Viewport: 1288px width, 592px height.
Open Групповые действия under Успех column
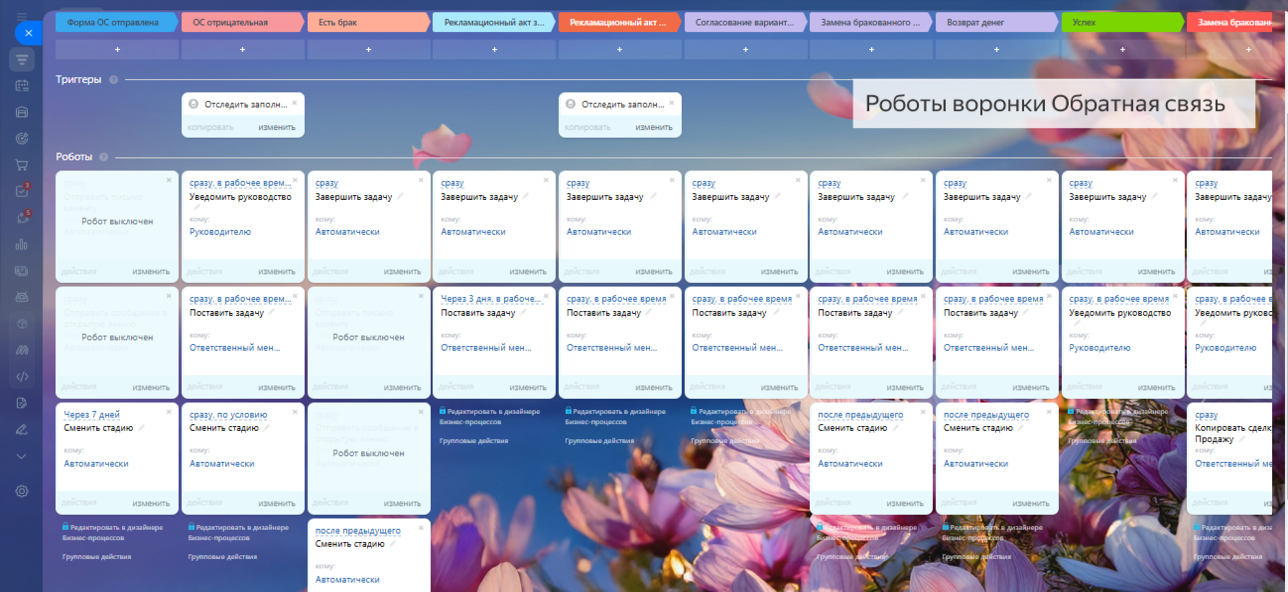(x=1102, y=441)
